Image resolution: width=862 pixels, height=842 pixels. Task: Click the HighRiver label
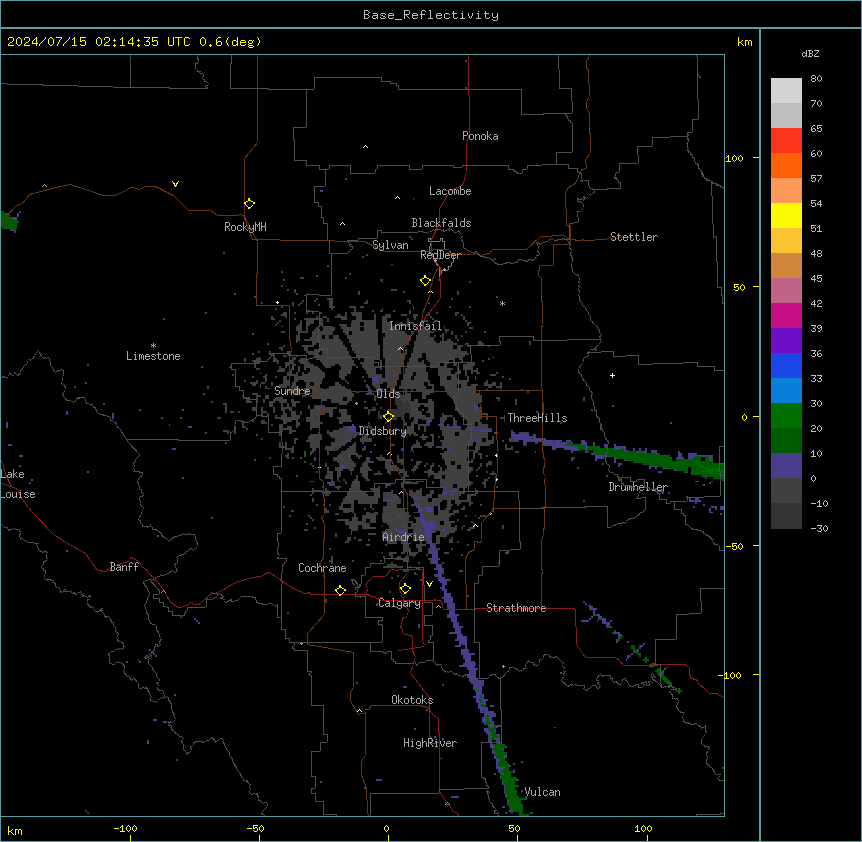point(430,743)
